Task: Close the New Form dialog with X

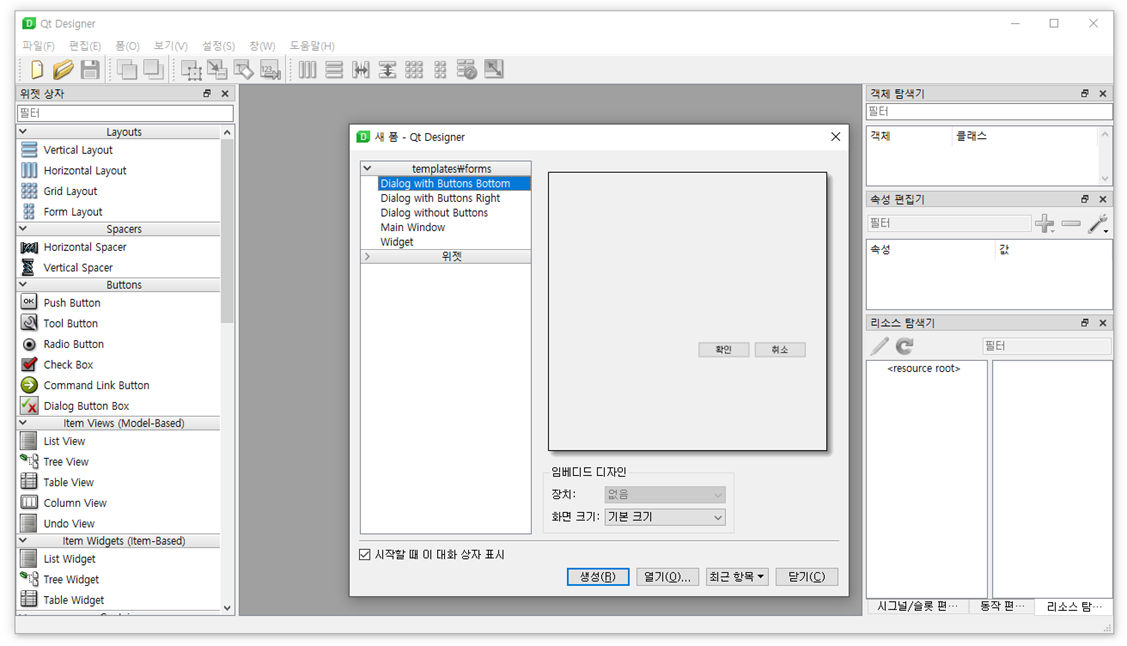Action: [x=835, y=137]
